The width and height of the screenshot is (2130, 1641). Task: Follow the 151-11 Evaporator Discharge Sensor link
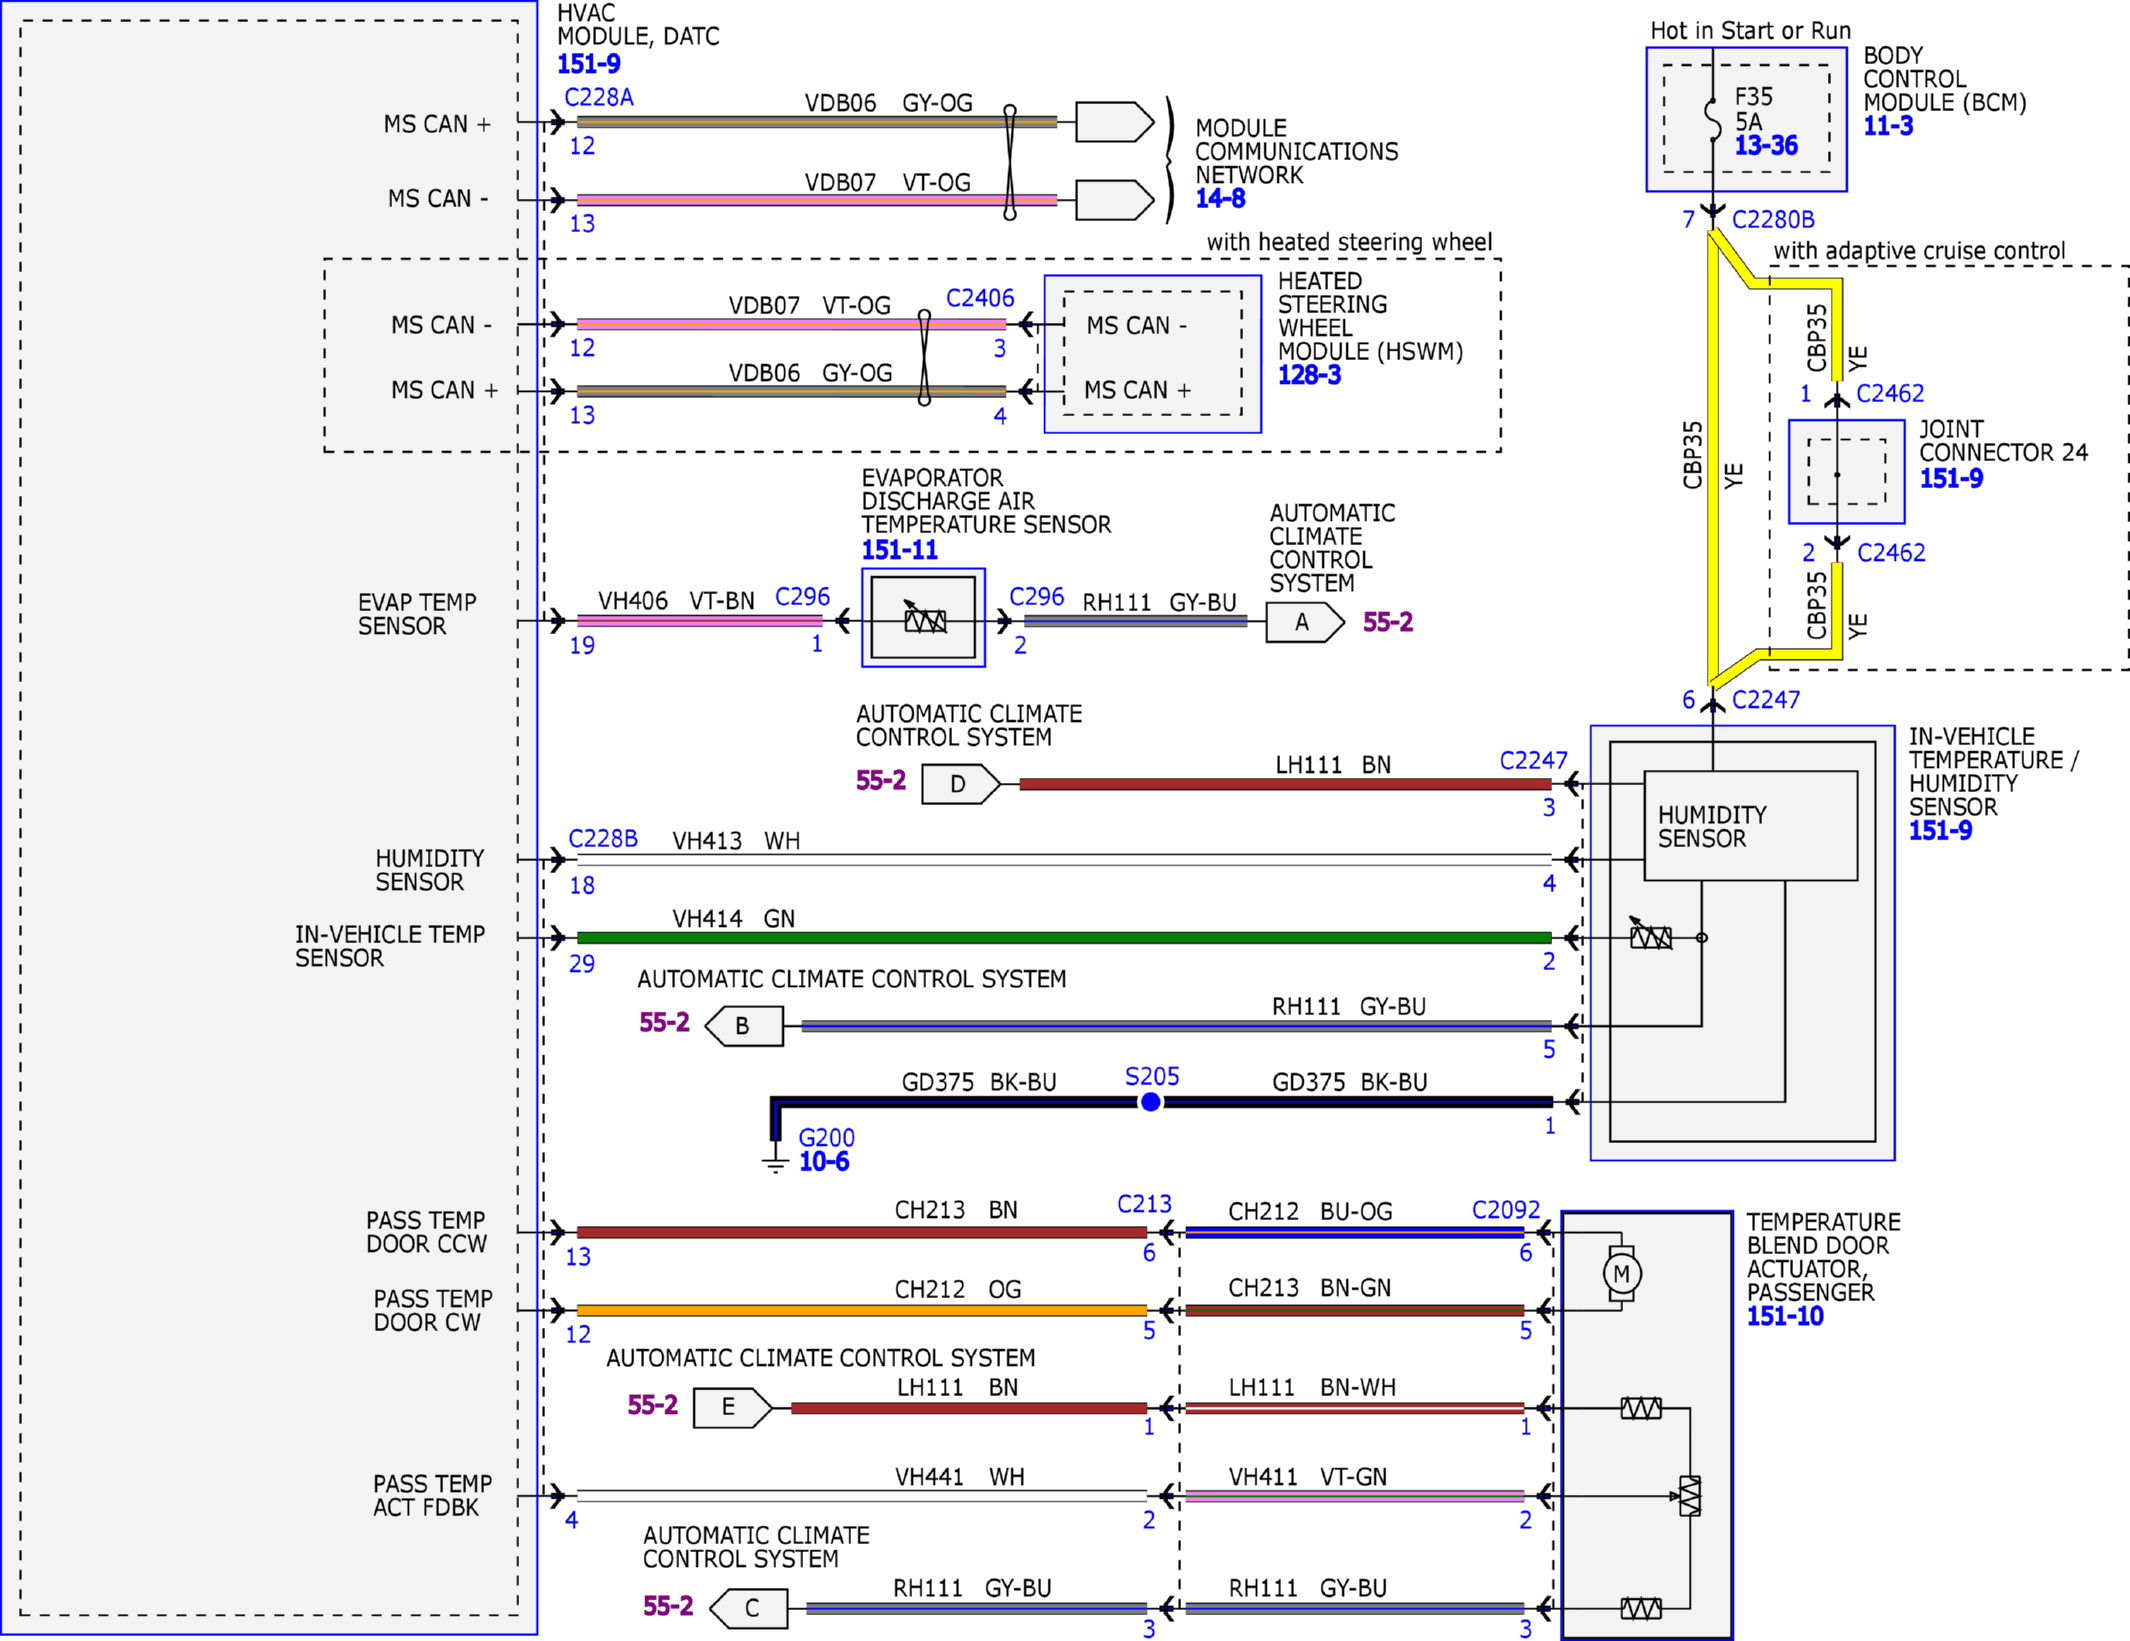click(899, 550)
